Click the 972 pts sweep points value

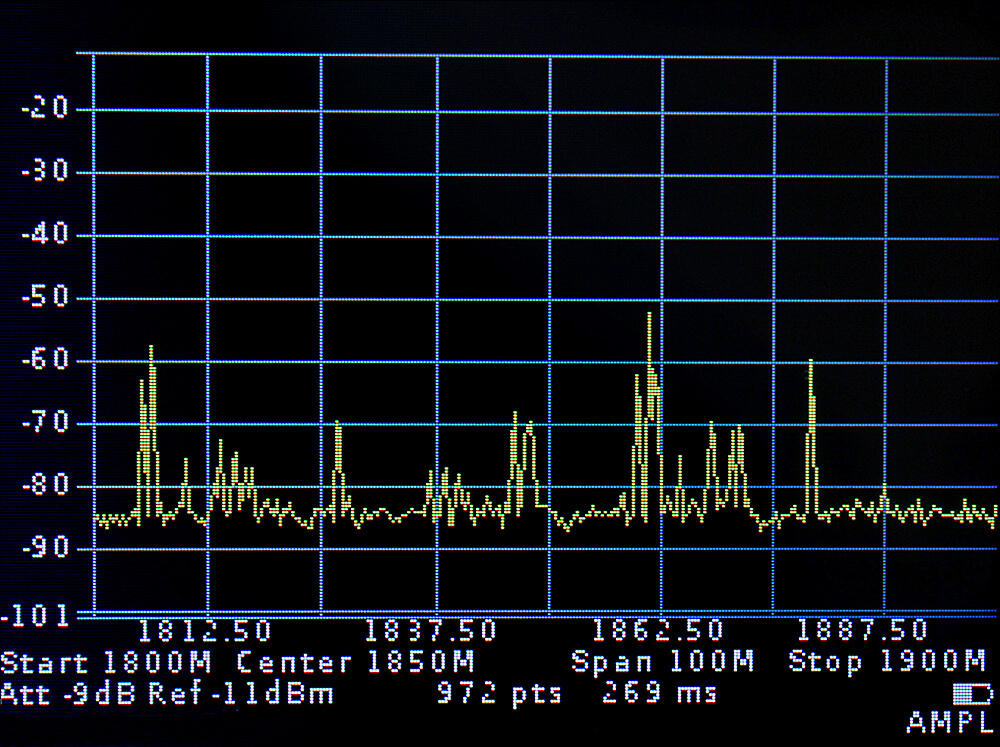(499, 693)
